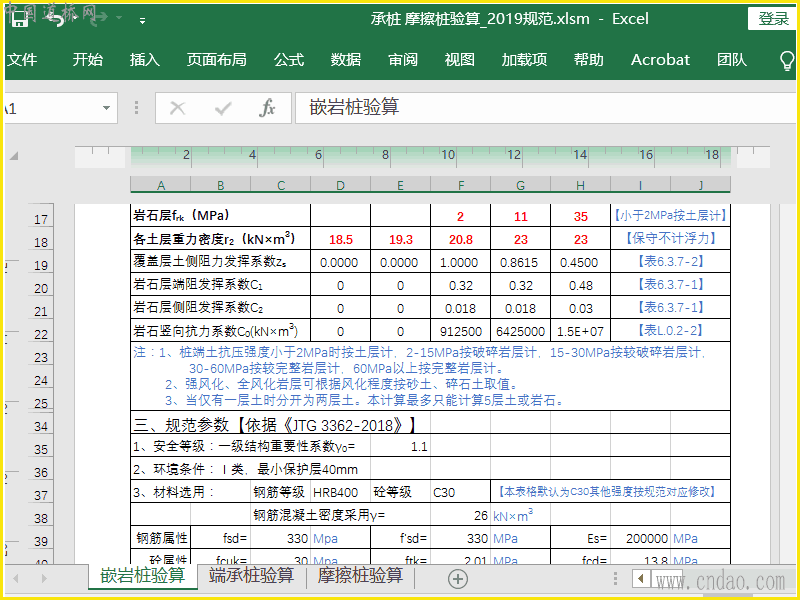Click the formula bar Enter checkmark icon
The height and width of the screenshot is (600, 800).
coord(222,108)
